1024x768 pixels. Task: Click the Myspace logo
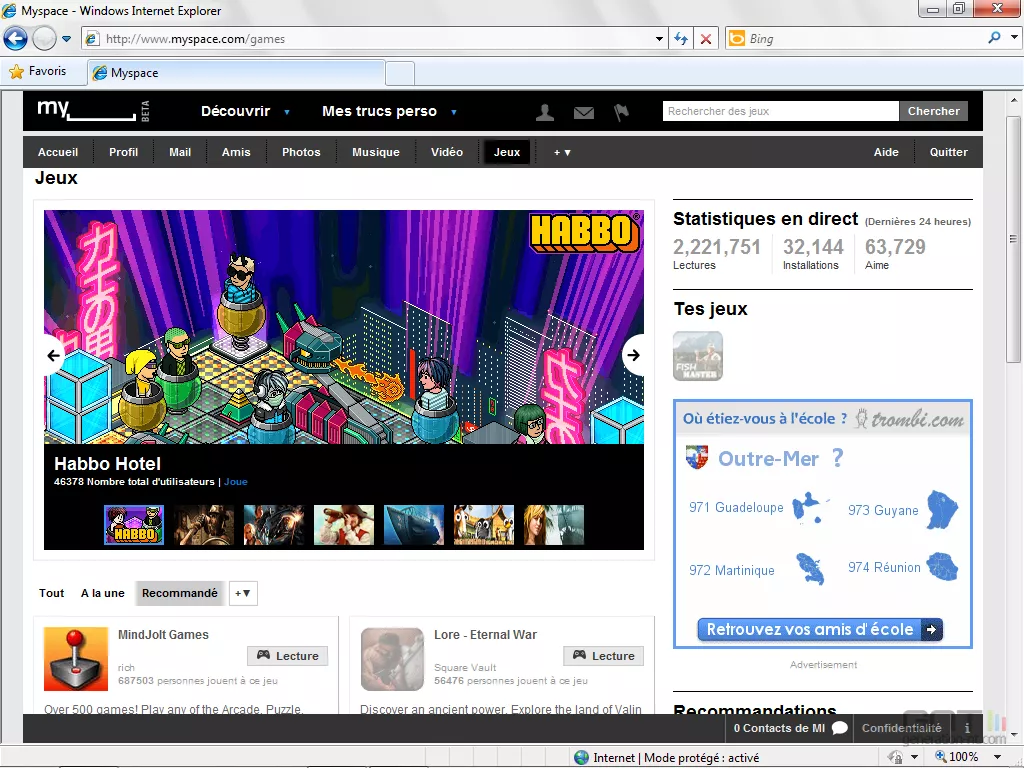click(x=93, y=110)
